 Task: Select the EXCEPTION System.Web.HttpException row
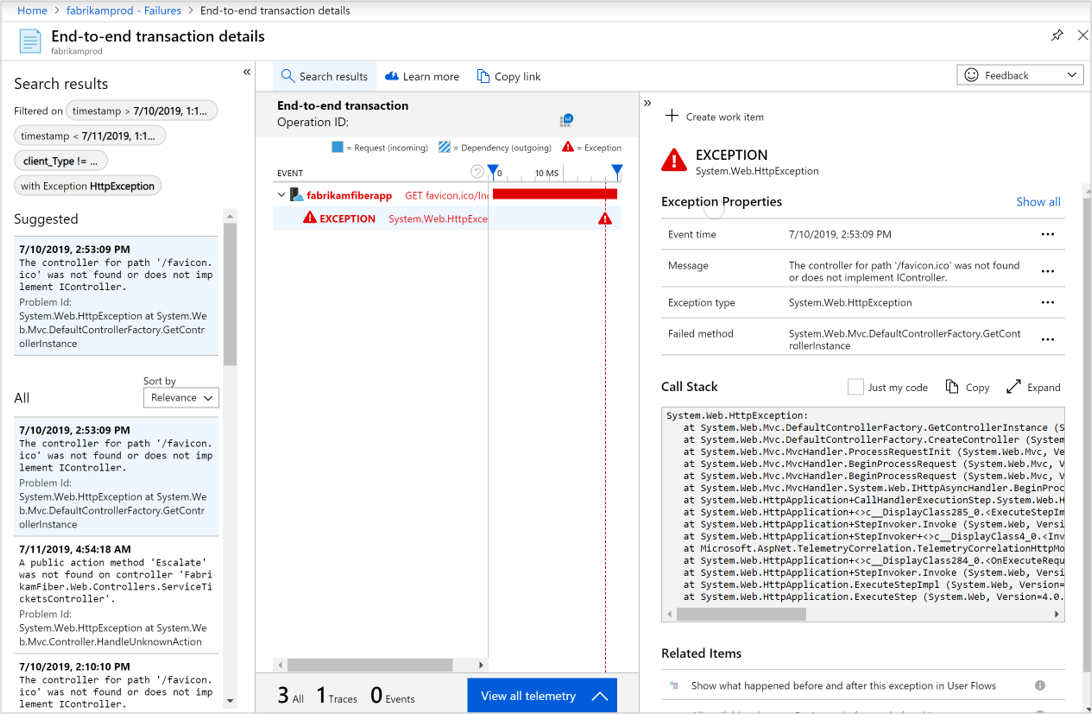click(x=446, y=219)
